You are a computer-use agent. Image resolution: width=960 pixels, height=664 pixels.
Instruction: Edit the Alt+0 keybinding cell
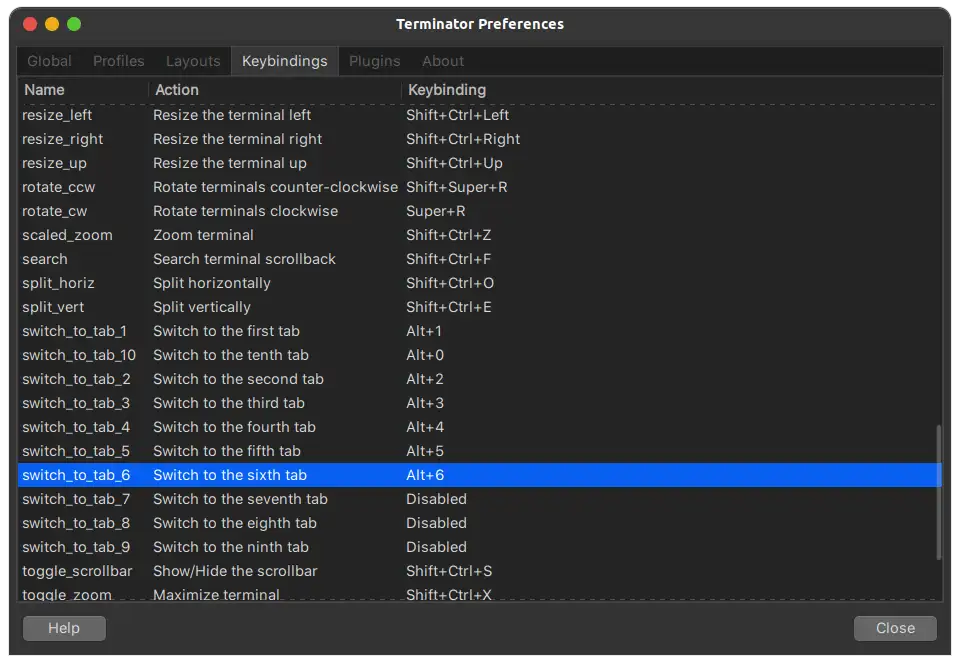pos(425,355)
